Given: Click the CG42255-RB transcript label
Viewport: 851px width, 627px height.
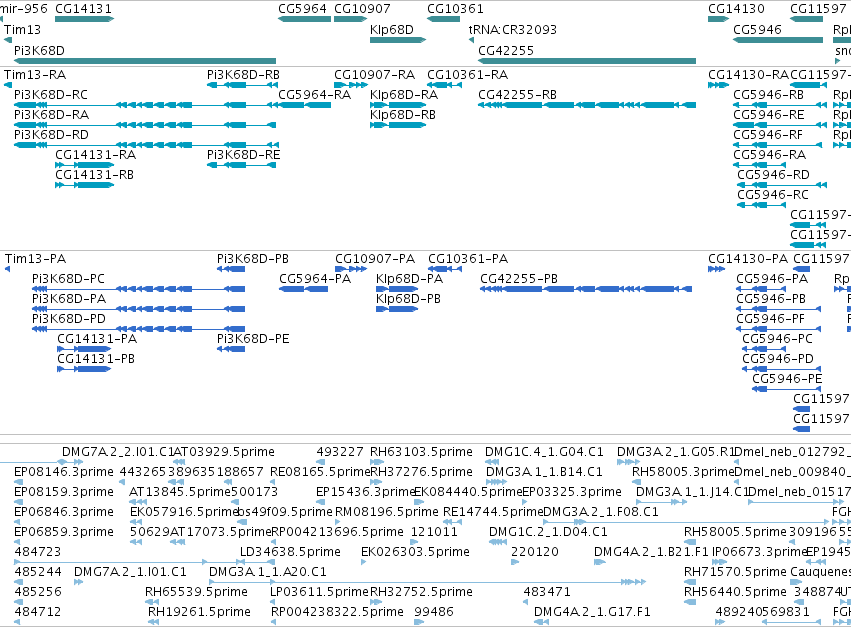Looking at the screenshot, I should point(517,95).
